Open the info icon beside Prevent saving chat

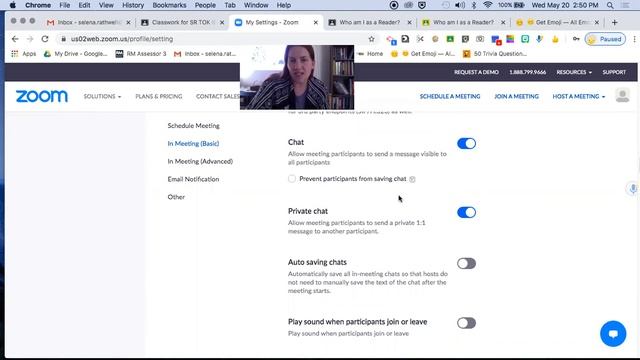click(412, 179)
